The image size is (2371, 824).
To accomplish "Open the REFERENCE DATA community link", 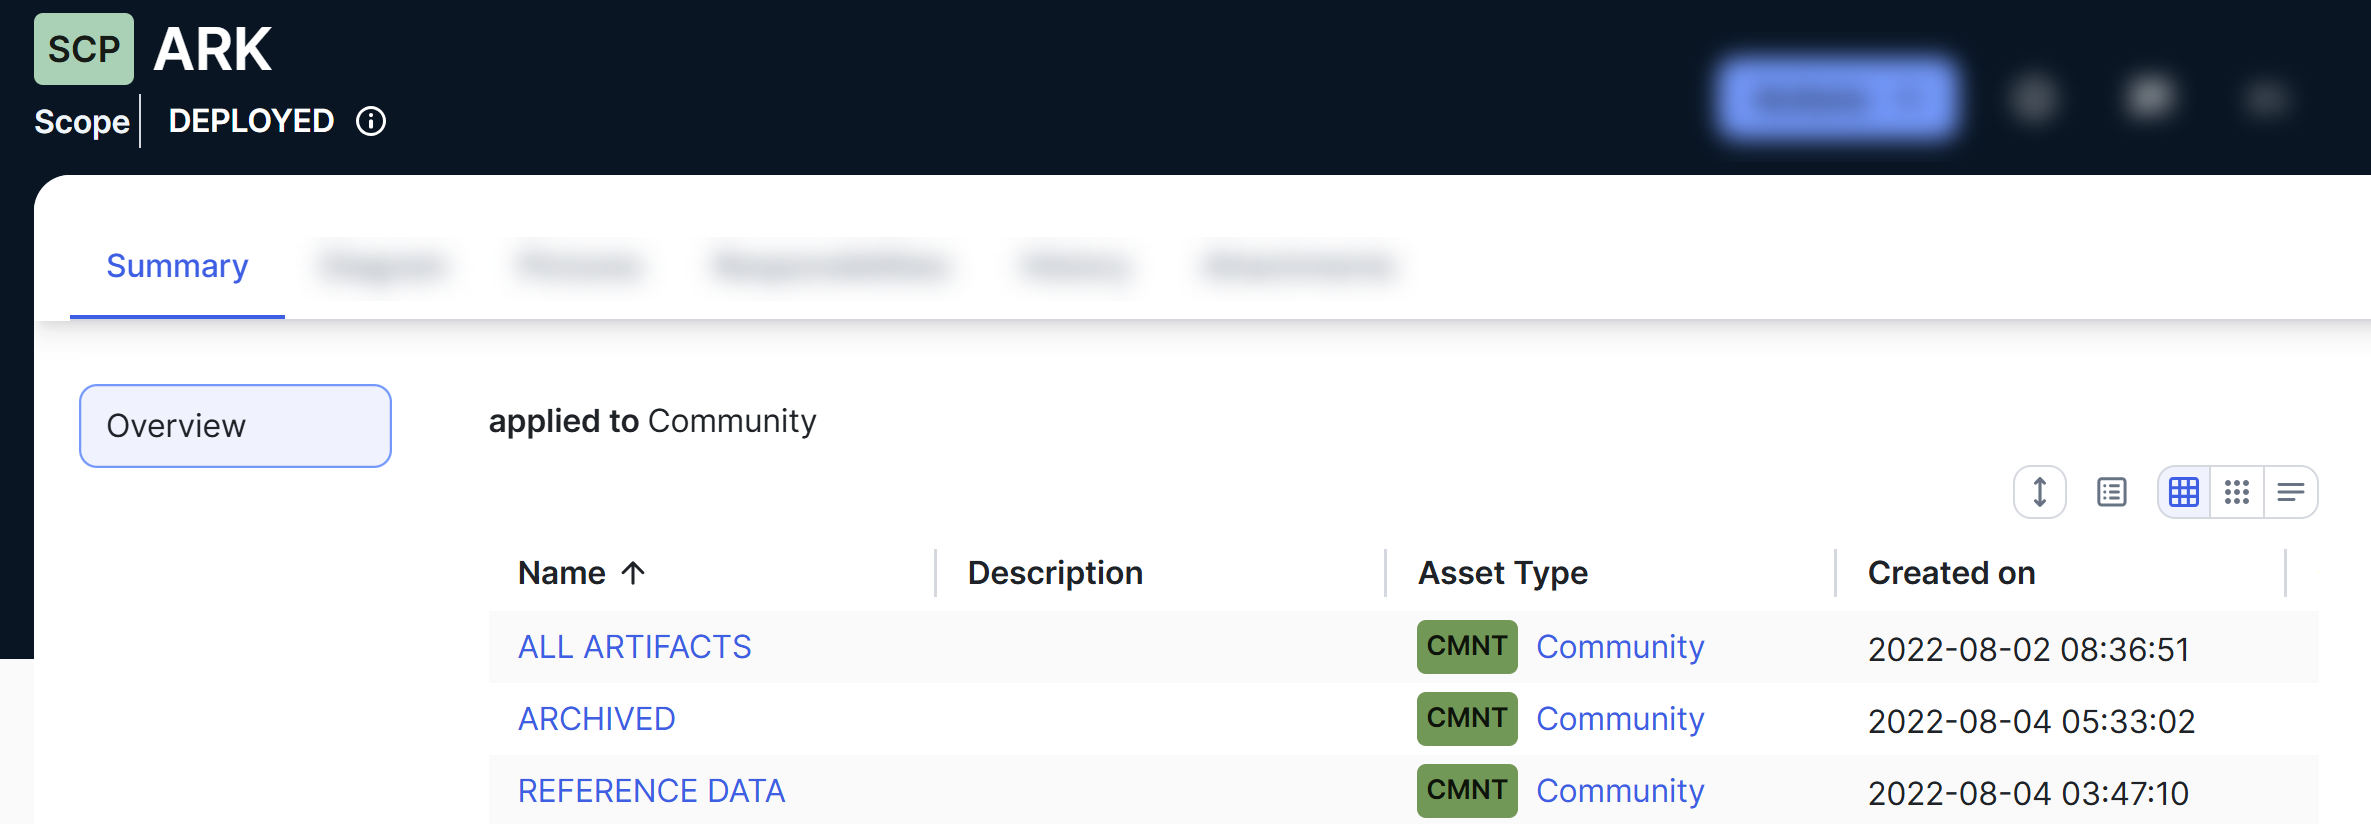I will 651,791.
